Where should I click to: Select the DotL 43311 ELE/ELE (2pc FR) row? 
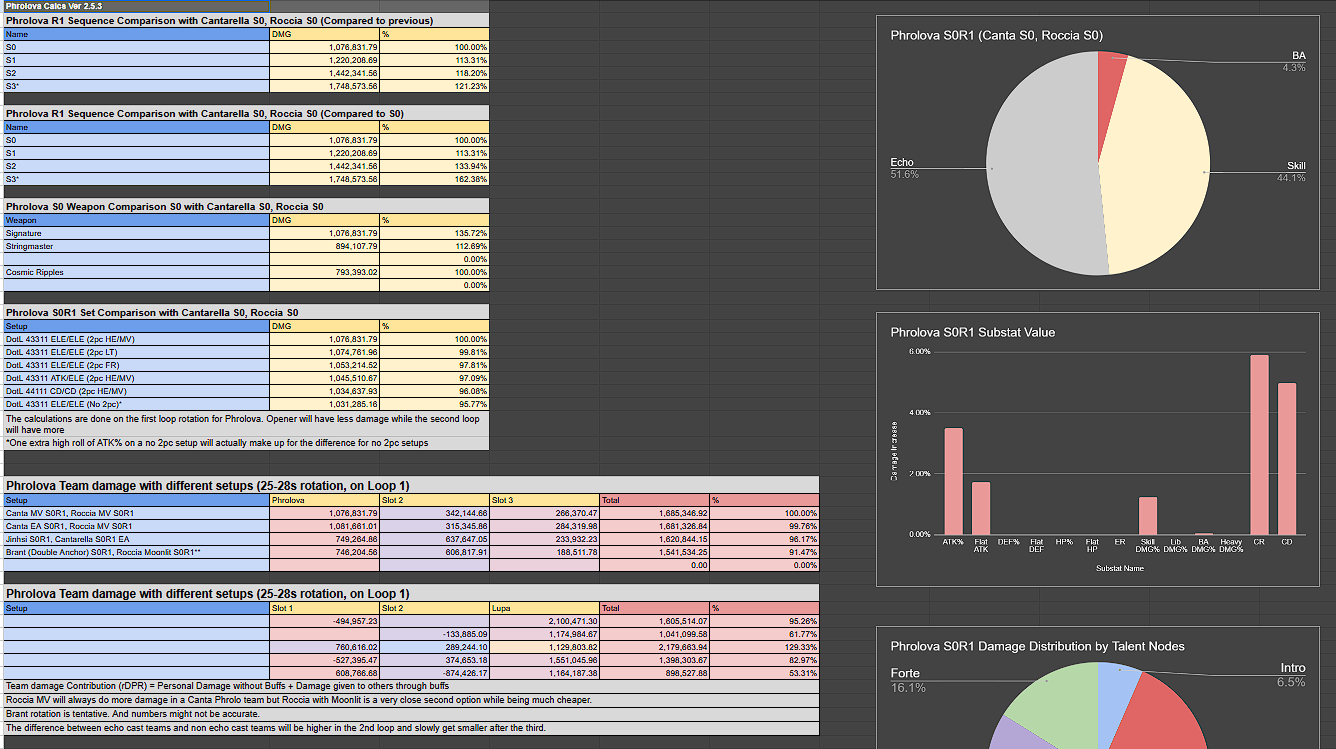tap(136, 365)
